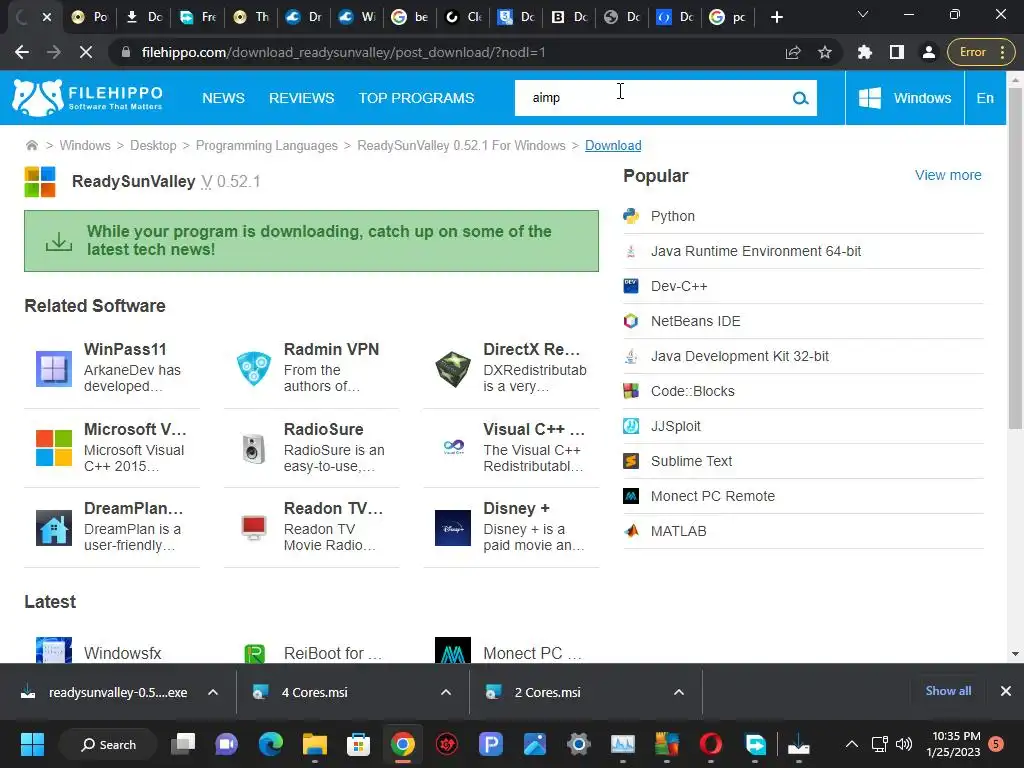
Task: Click Show all downloads
Action: pyautogui.click(x=948, y=691)
